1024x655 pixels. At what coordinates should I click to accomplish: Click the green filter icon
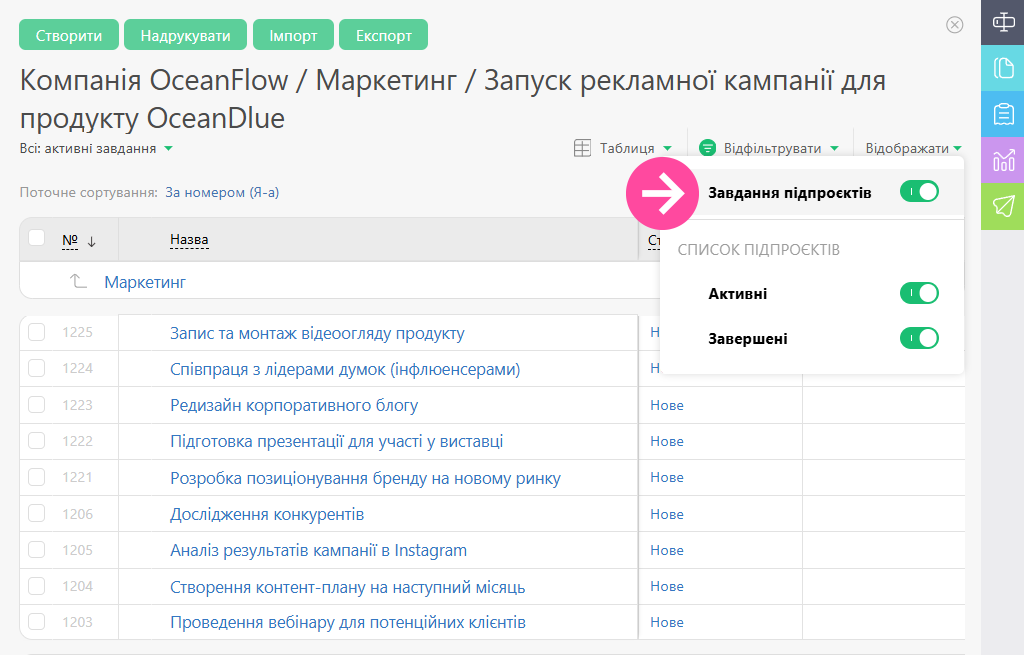(x=707, y=148)
